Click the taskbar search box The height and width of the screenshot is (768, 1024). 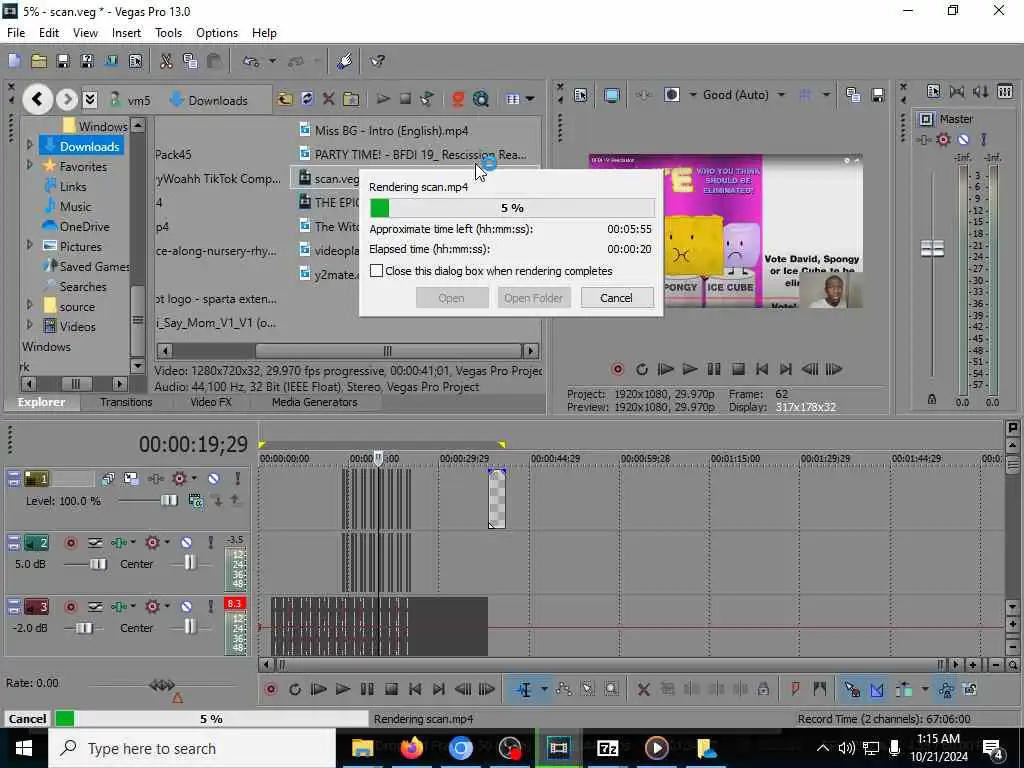(191, 748)
